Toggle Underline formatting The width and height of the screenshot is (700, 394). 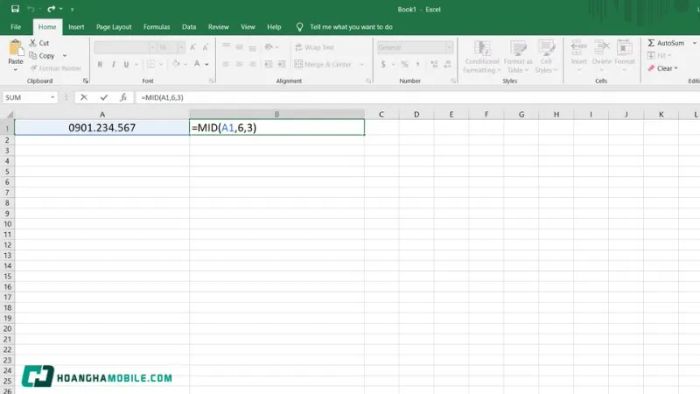coord(126,65)
